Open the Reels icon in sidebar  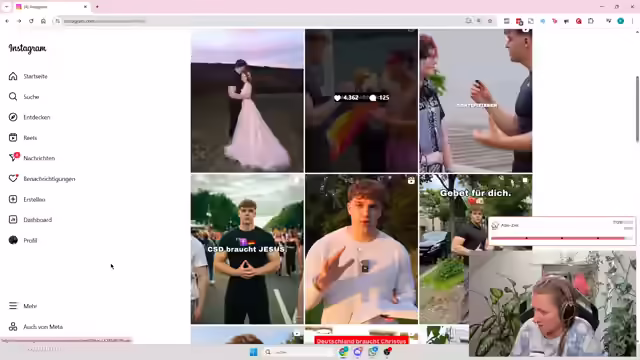13,138
